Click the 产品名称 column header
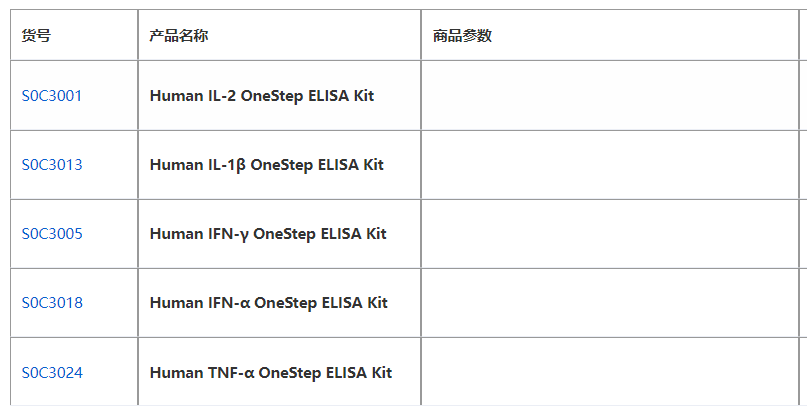The width and height of the screenshot is (807, 414). (x=179, y=36)
